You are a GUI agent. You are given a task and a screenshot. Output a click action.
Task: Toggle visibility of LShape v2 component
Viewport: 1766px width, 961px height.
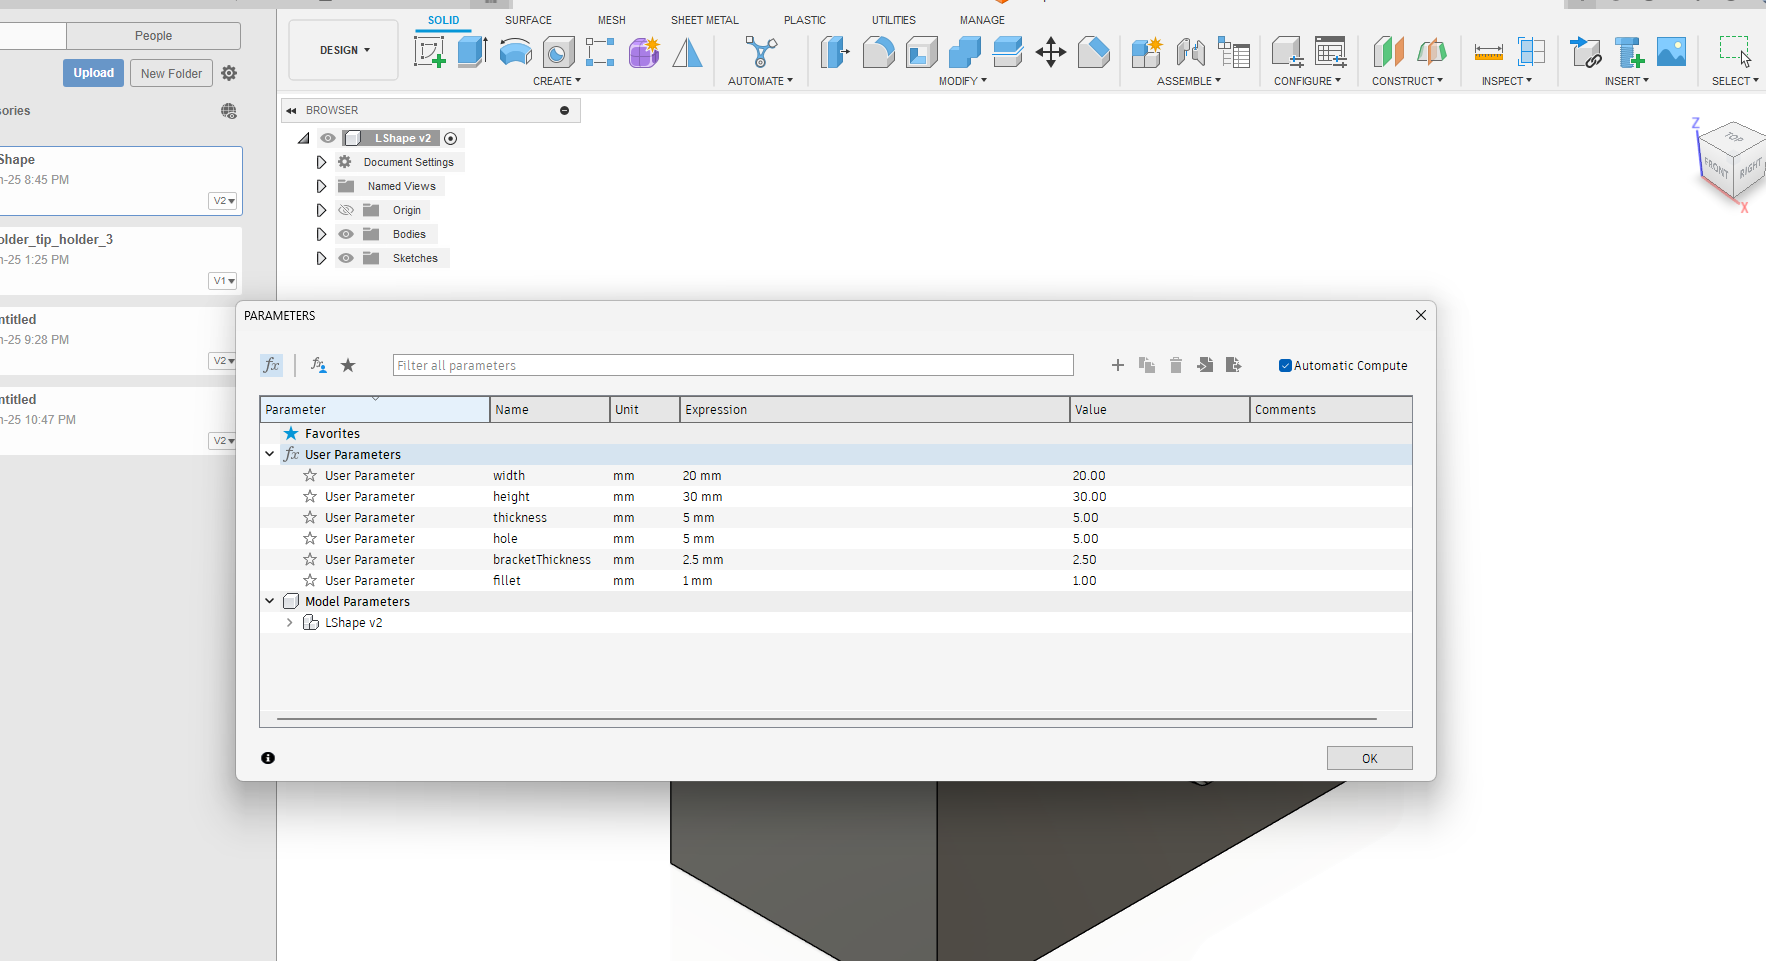[x=328, y=138]
